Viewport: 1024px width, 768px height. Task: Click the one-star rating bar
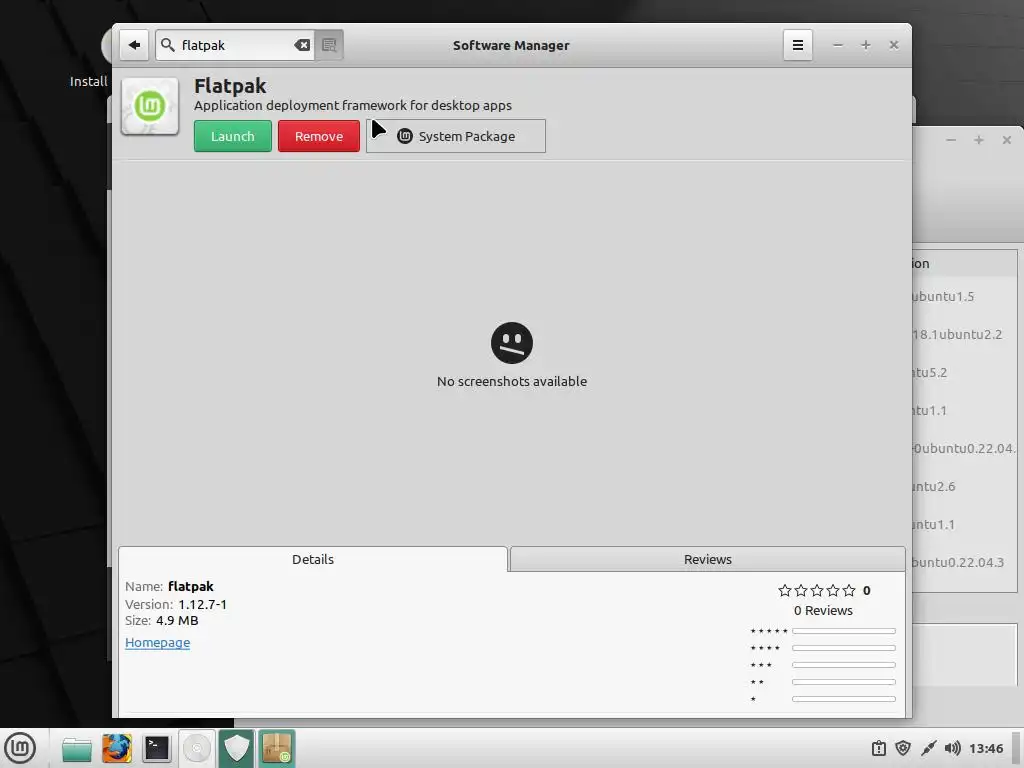pos(844,699)
